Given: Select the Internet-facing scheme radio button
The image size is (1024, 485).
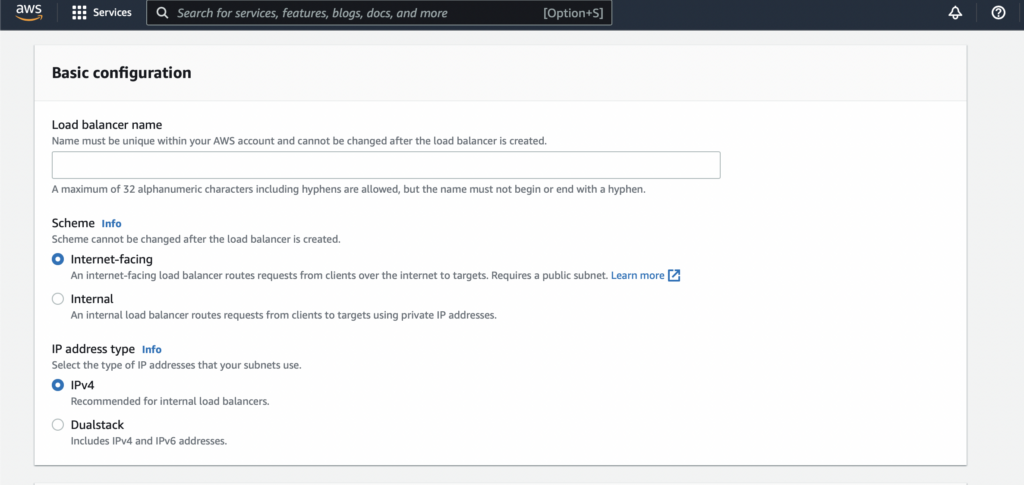Looking at the screenshot, I should point(58,259).
